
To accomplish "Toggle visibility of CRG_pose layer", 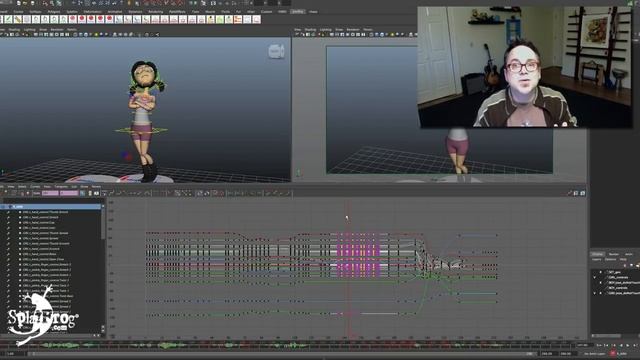I will click(594, 293).
